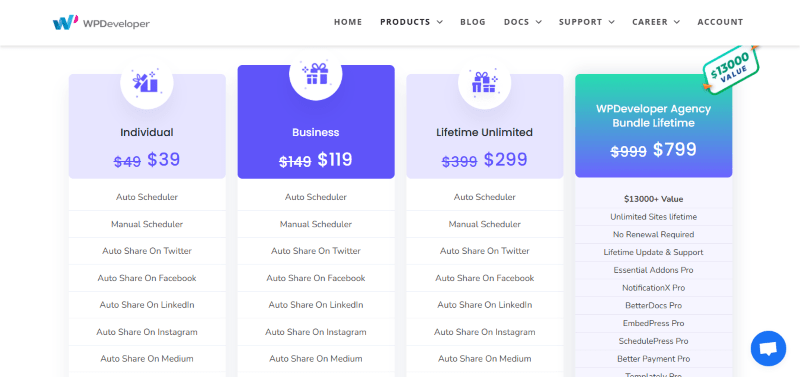Select the Business $119 plan card
The height and width of the screenshot is (377, 800).
click(316, 122)
